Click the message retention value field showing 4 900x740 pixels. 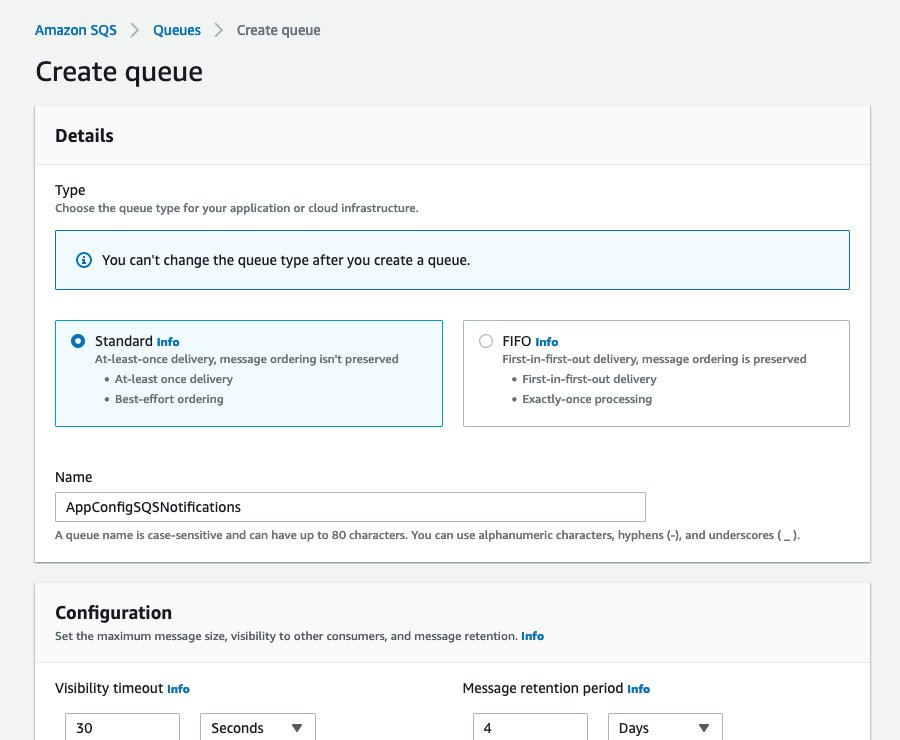click(x=530, y=728)
